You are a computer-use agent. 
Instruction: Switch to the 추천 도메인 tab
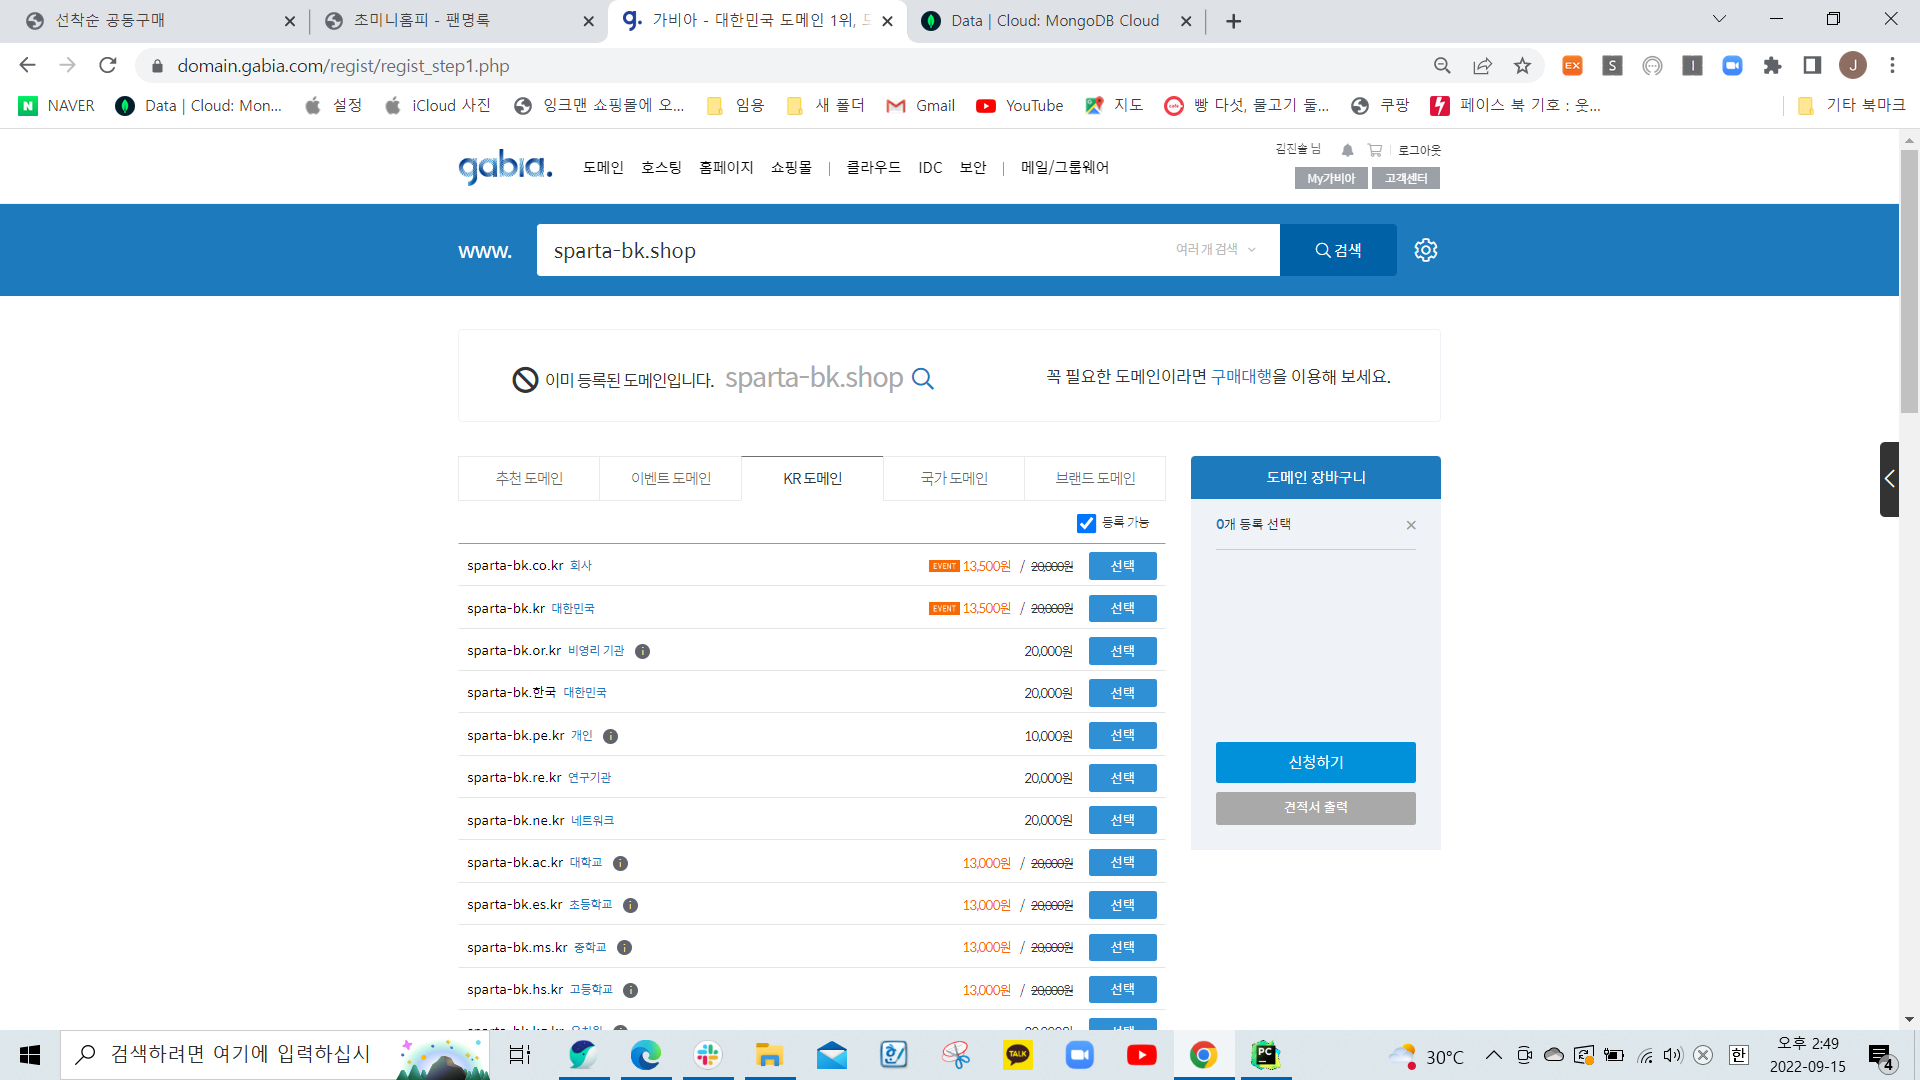click(529, 479)
